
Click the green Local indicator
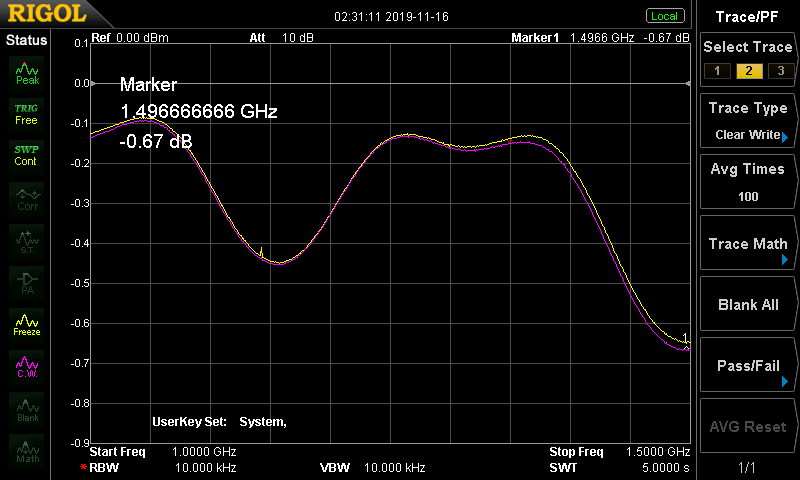[664, 16]
